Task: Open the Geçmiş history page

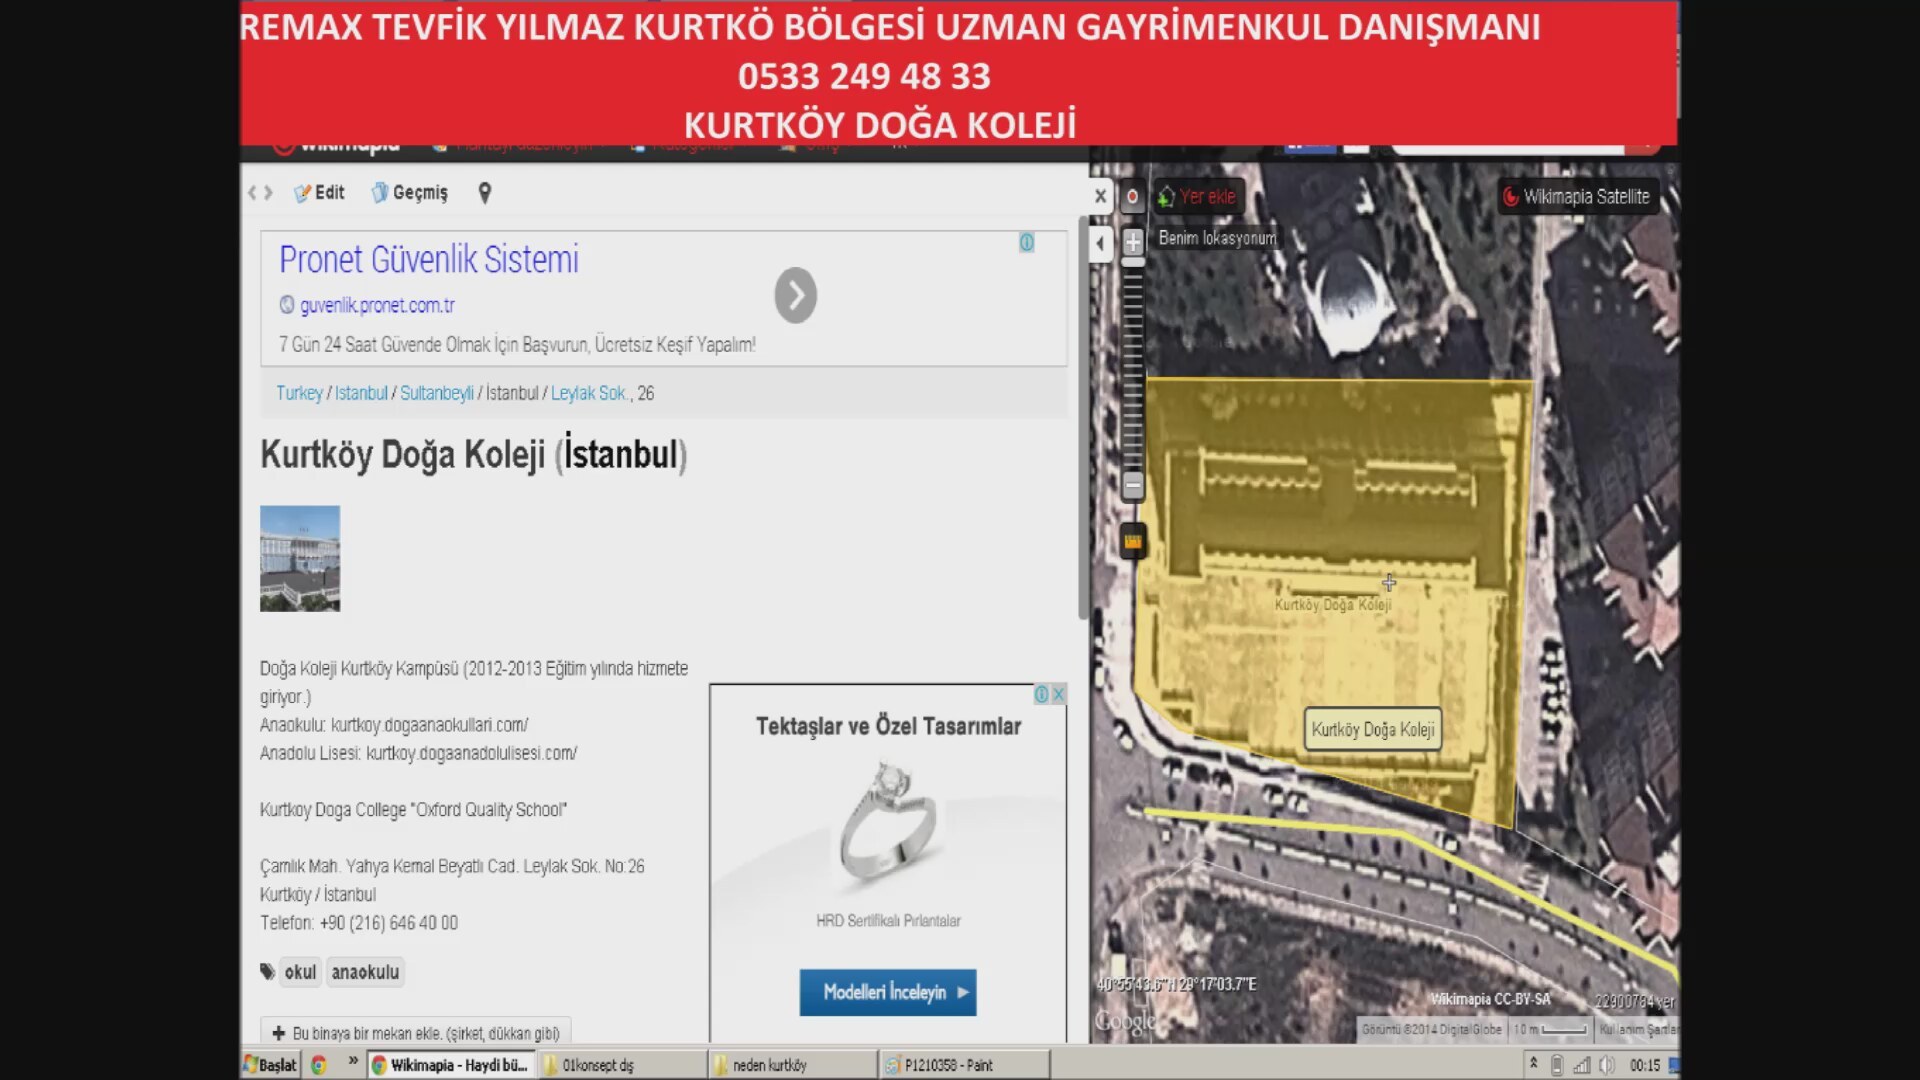Action: [x=409, y=193]
